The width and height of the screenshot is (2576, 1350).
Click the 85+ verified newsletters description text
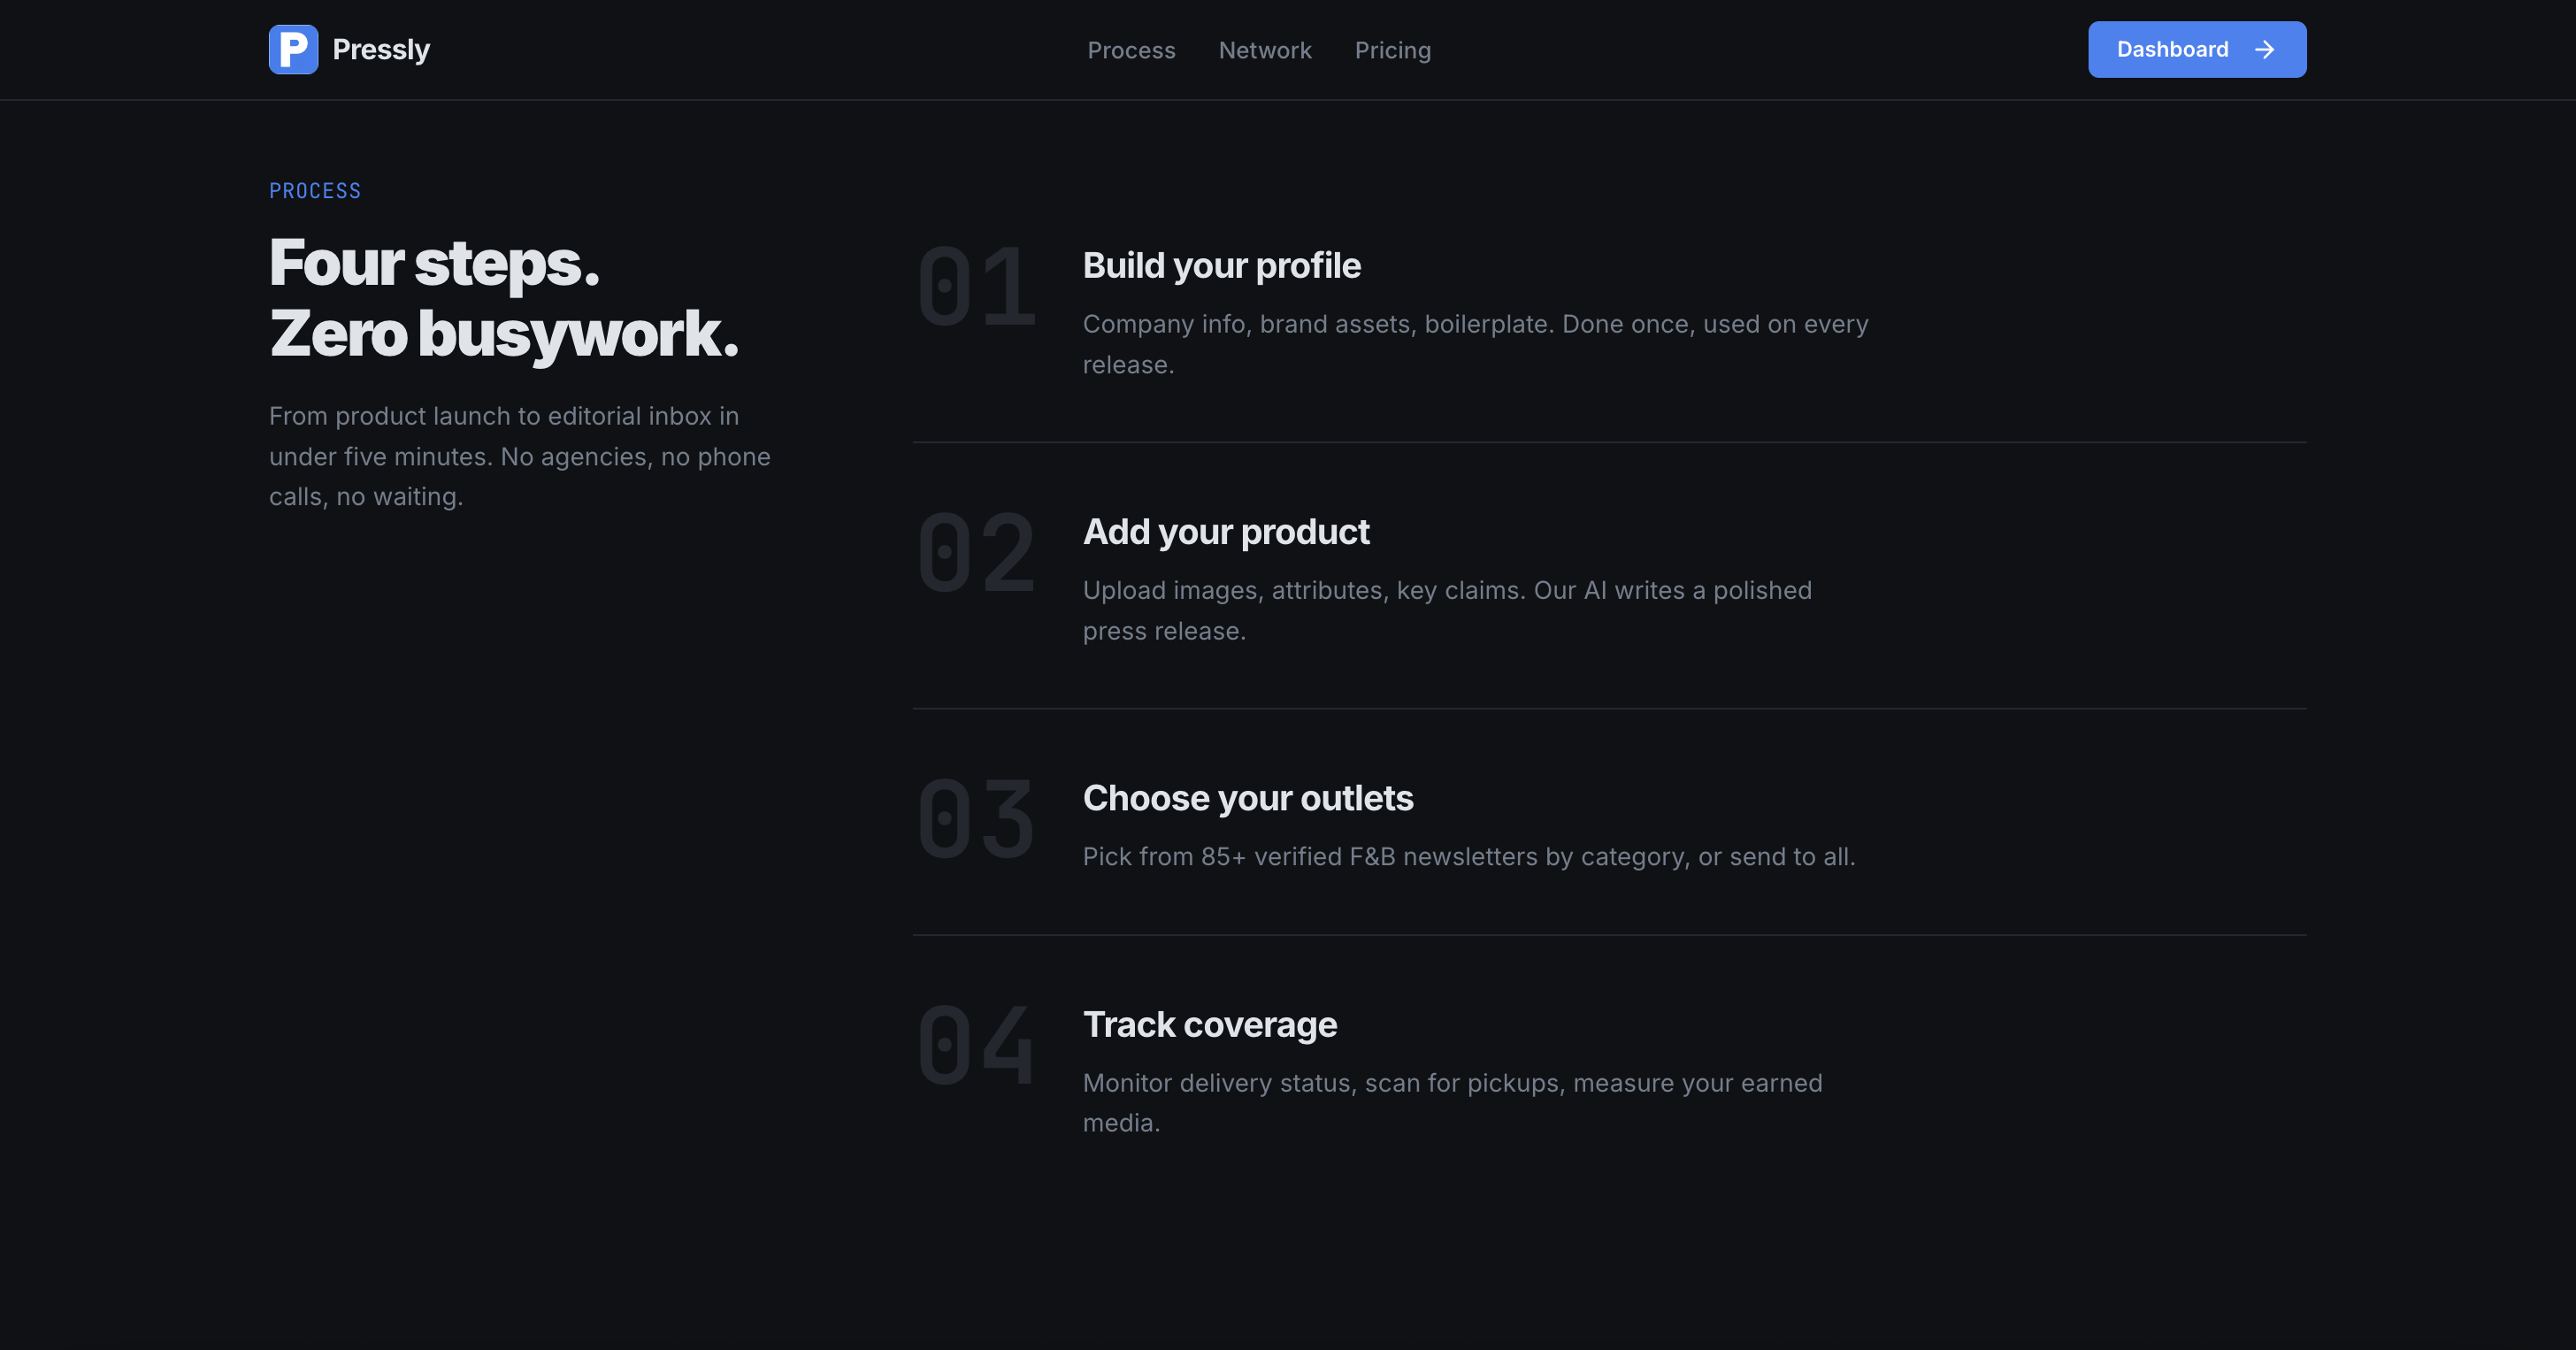(1468, 857)
